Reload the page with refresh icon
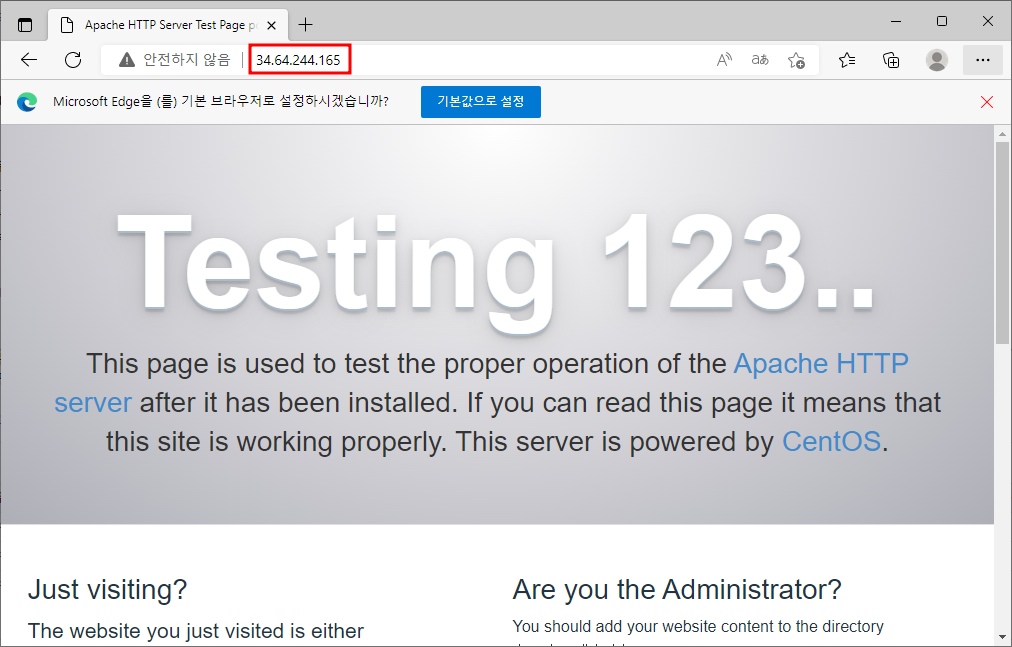Viewport: 1012px width, 647px height. (73, 60)
